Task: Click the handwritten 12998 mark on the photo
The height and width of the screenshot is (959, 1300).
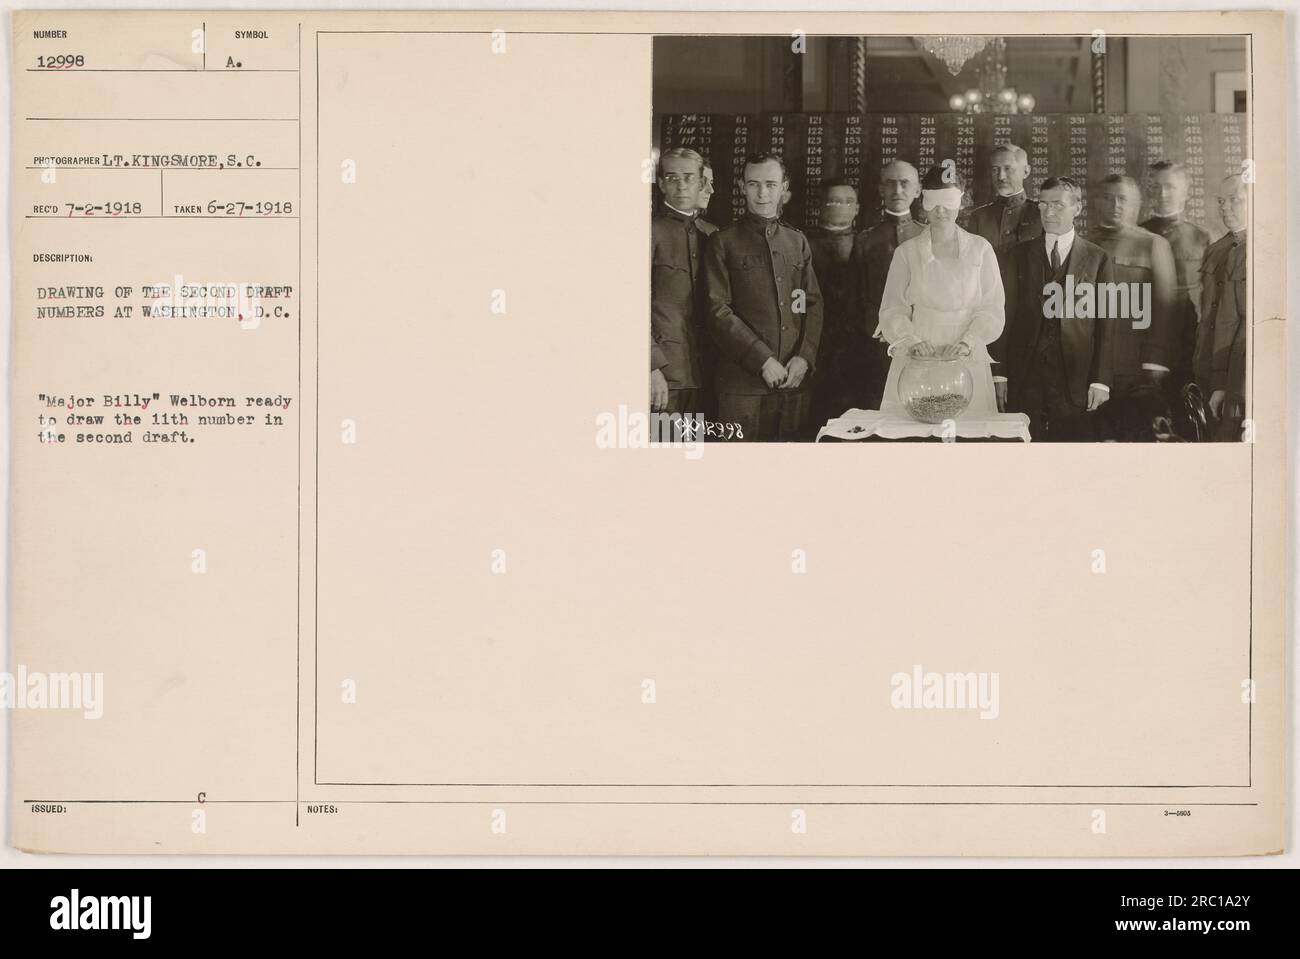Action: (x=719, y=429)
